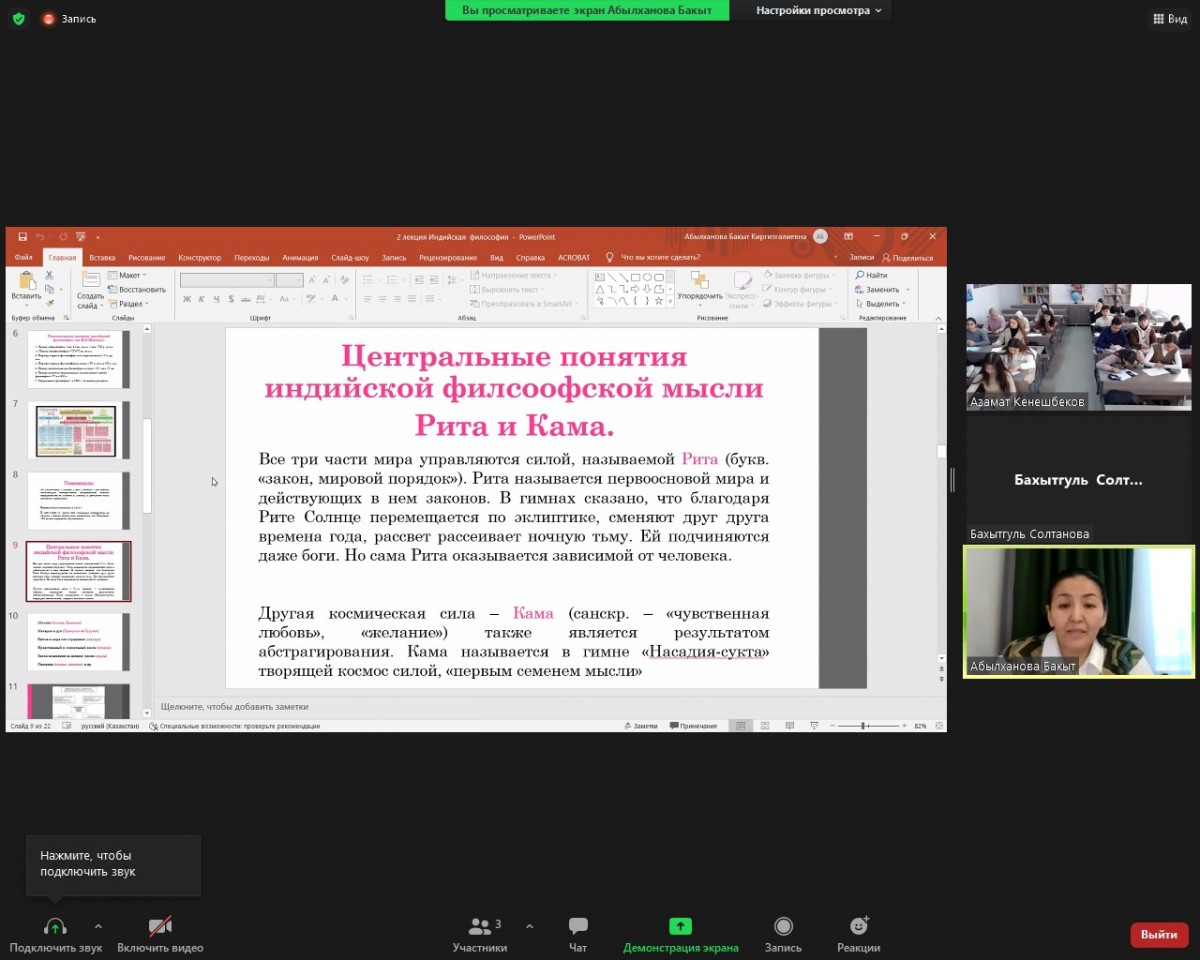1200x960 pixels.
Task: Expand the arrow next to Участники
Action: click(529, 926)
